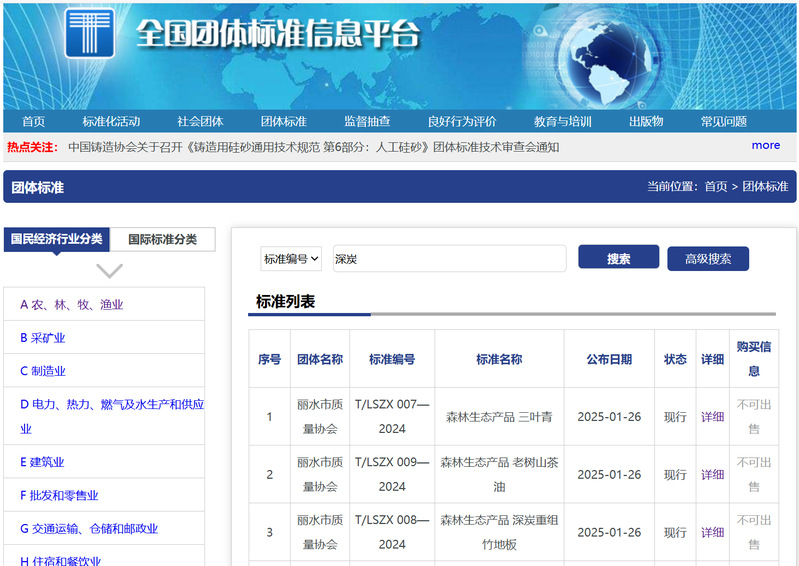The height and width of the screenshot is (566, 799).
Task: Click code cell T/LSZX 009—2024
Action: pyautogui.click(x=392, y=474)
